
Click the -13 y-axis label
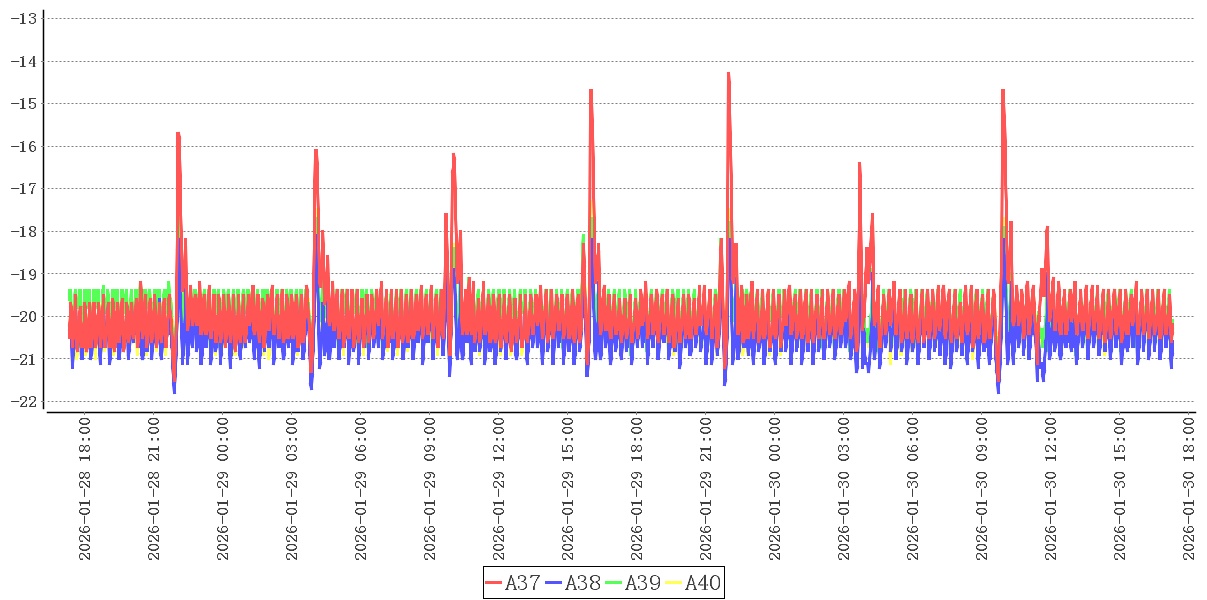coord(23,18)
